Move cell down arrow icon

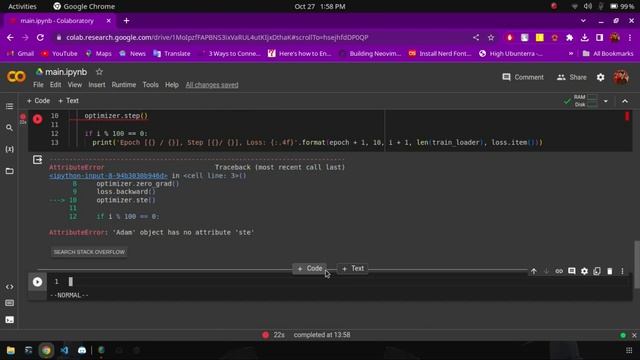click(x=546, y=271)
